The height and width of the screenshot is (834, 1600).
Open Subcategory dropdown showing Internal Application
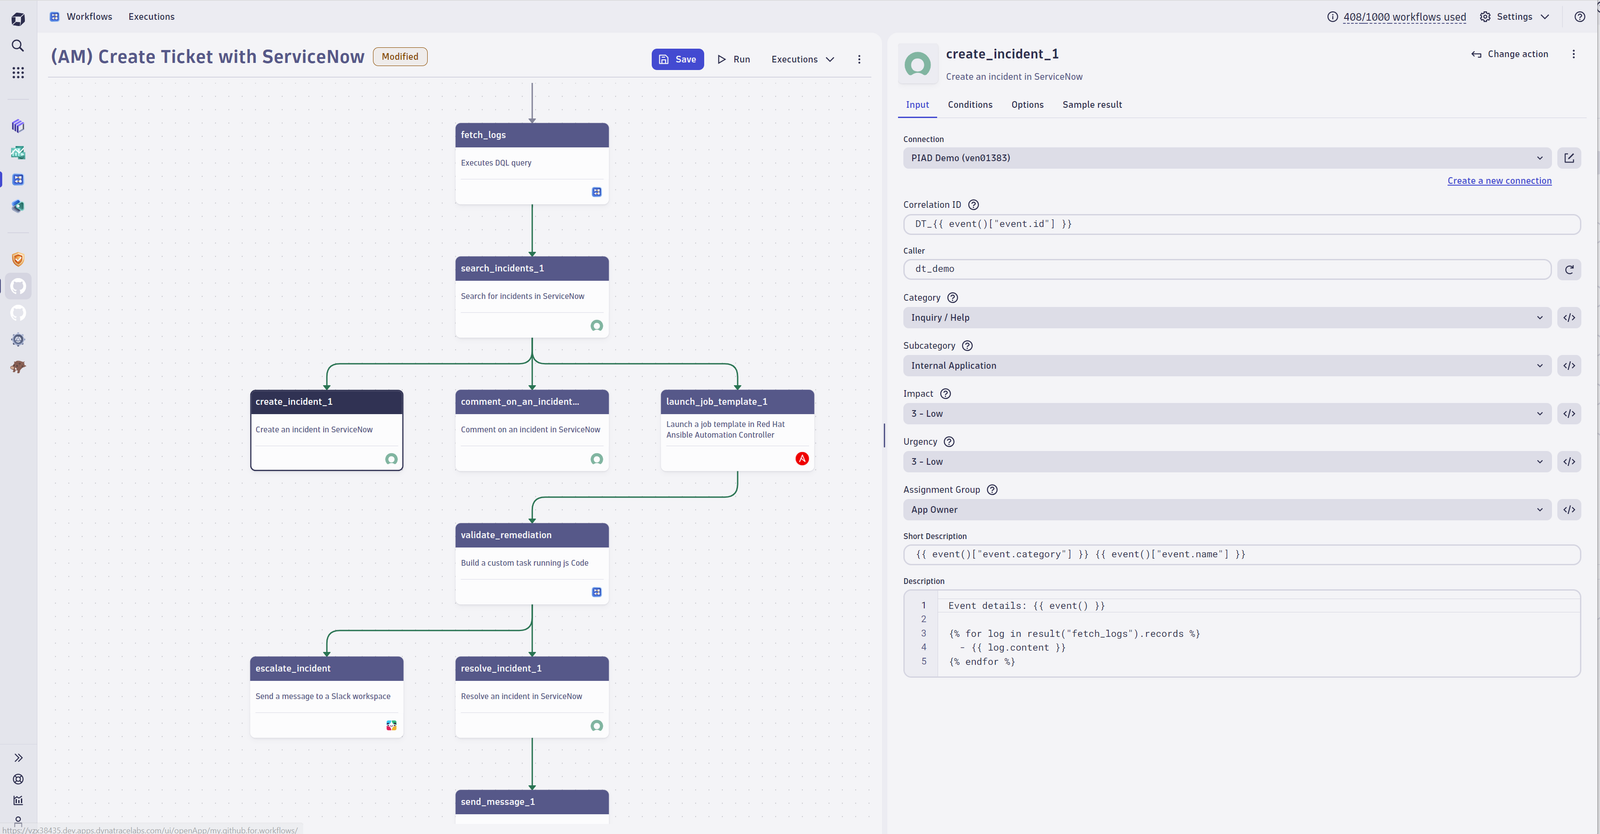1227,366
